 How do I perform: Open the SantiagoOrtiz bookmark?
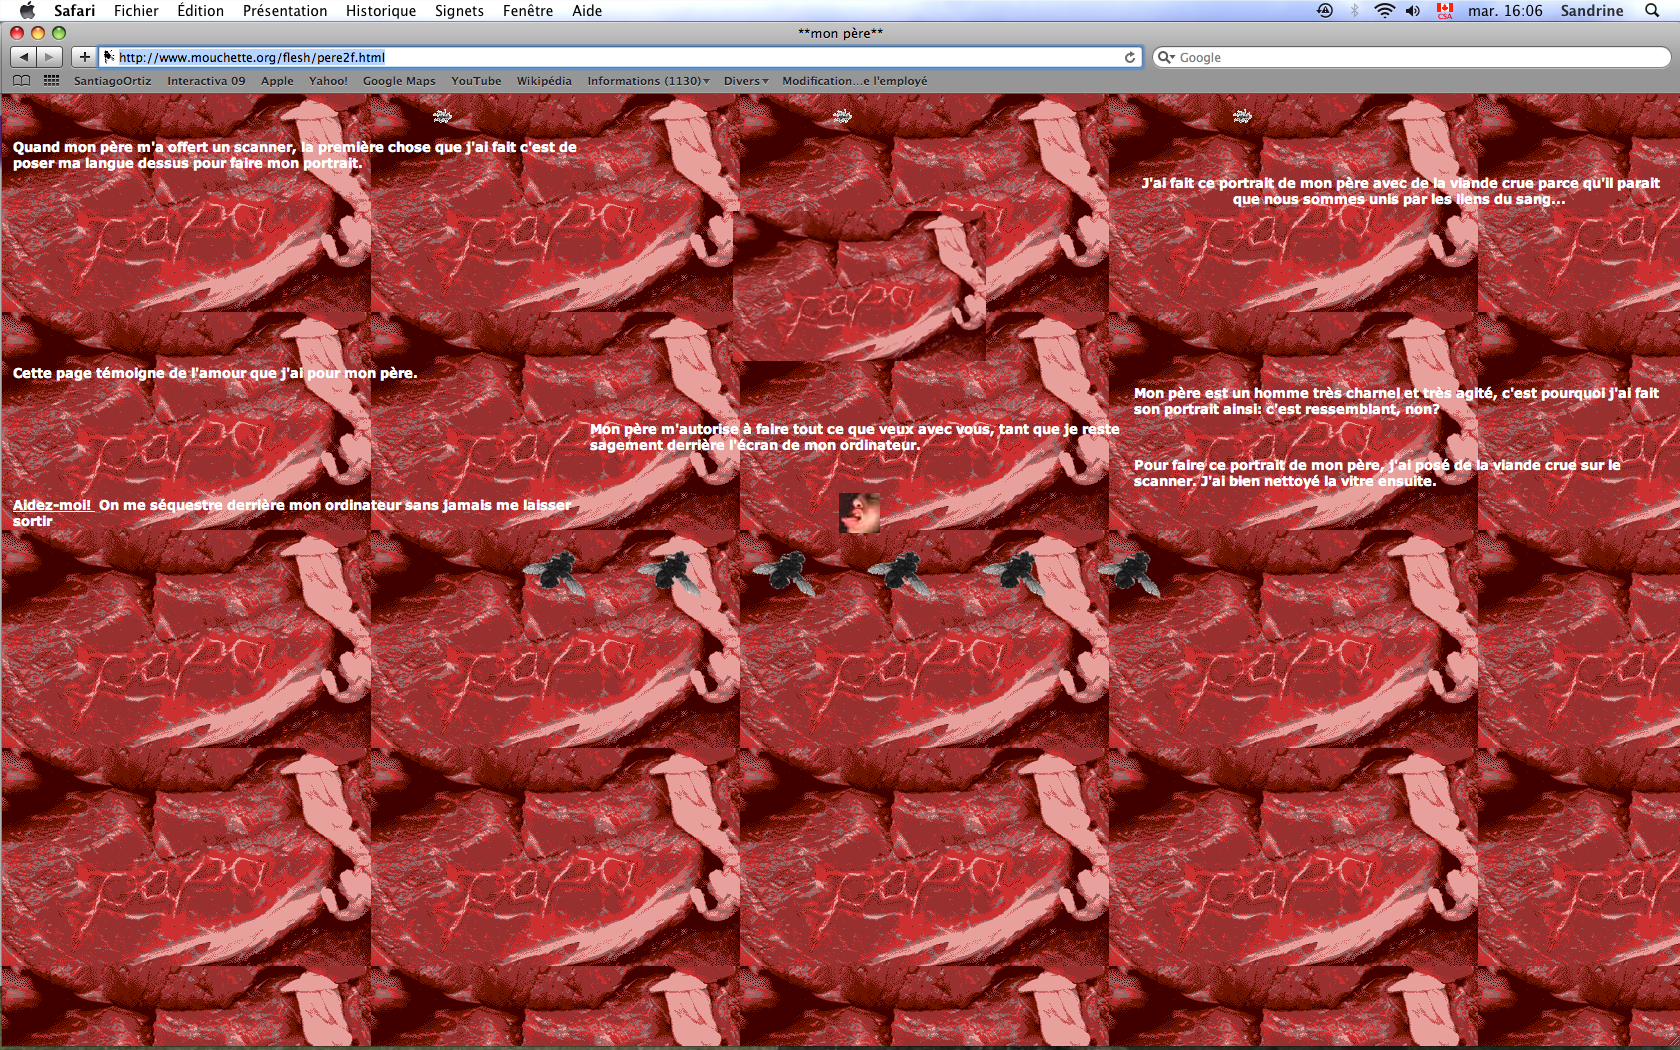[x=112, y=81]
